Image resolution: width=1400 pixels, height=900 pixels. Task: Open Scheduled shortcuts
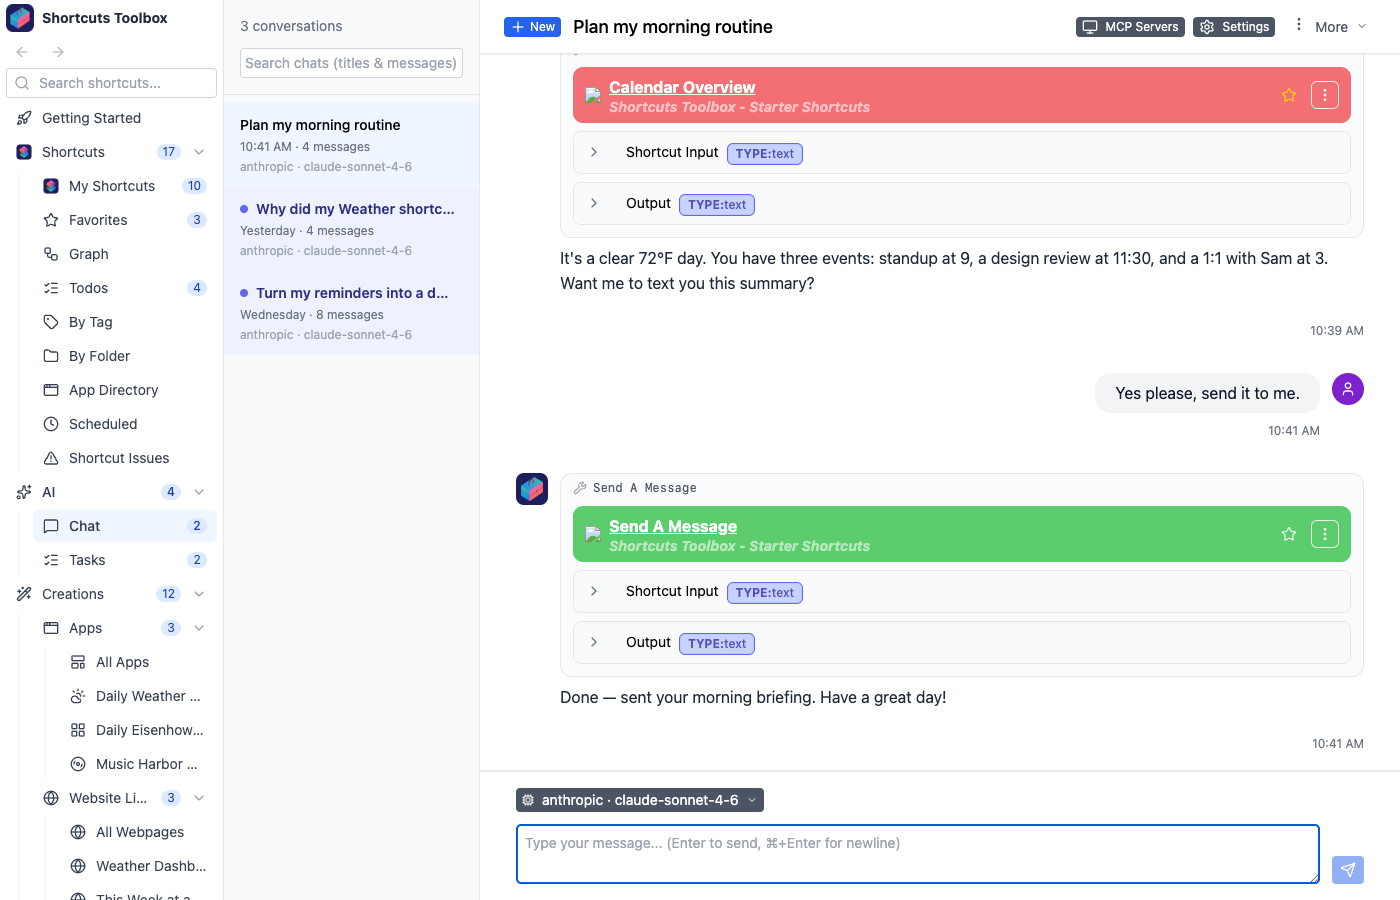tap(125, 424)
